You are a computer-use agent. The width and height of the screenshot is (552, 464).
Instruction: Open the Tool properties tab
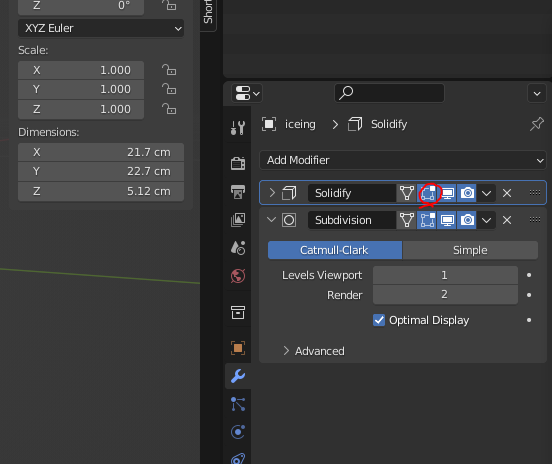pos(238,128)
